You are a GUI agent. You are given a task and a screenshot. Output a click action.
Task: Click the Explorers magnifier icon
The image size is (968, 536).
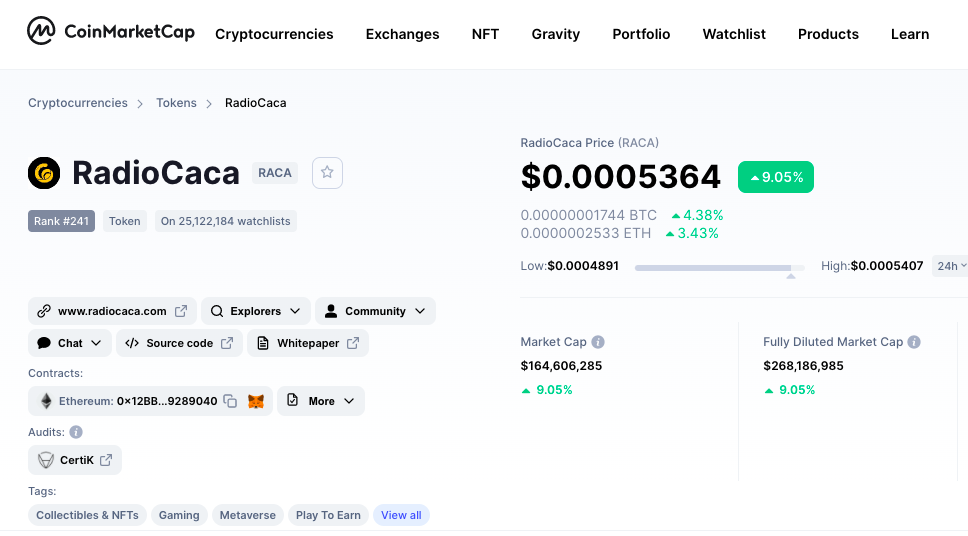tap(217, 311)
